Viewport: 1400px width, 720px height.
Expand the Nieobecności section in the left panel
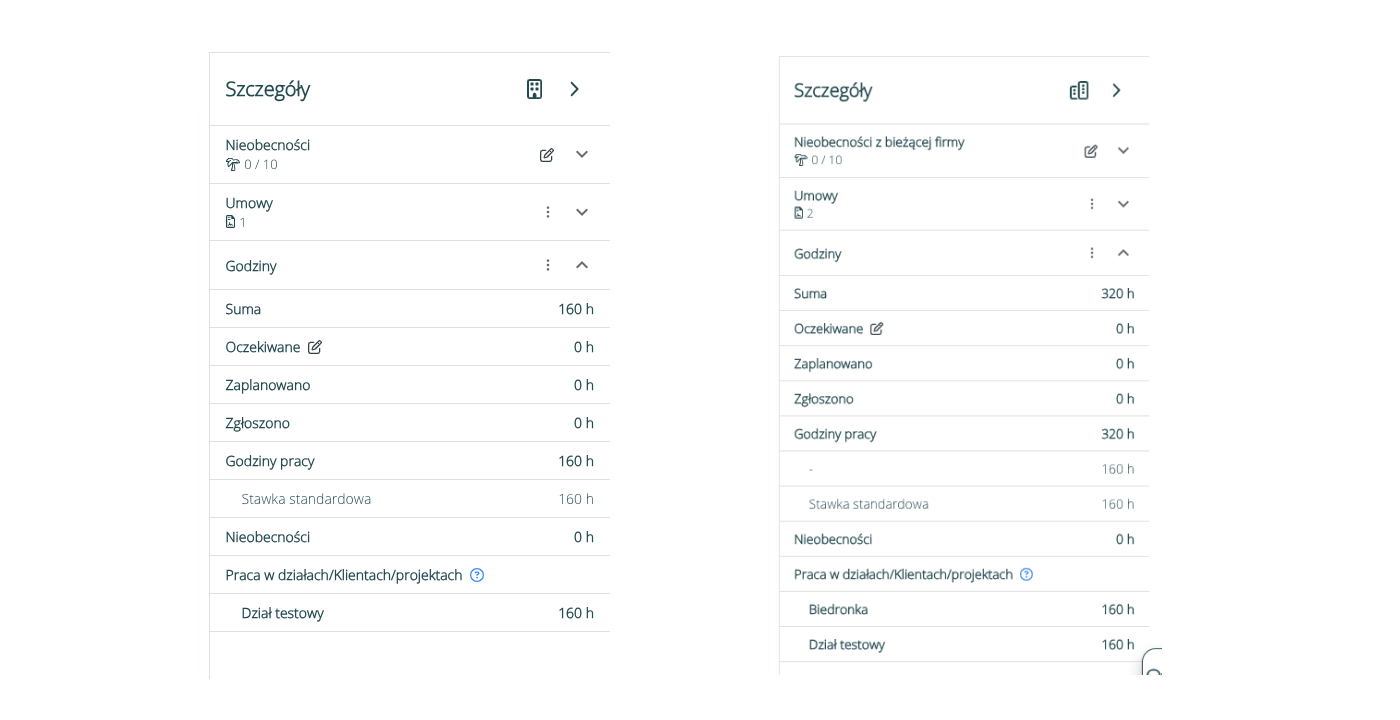click(x=582, y=155)
